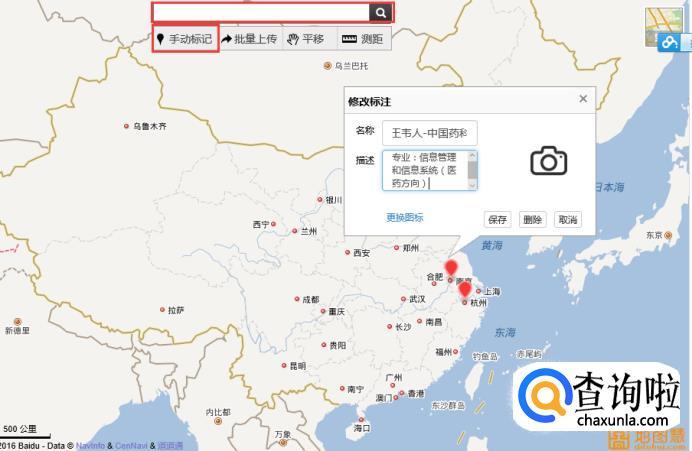Click the 成都 city label

tap(311, 300)
